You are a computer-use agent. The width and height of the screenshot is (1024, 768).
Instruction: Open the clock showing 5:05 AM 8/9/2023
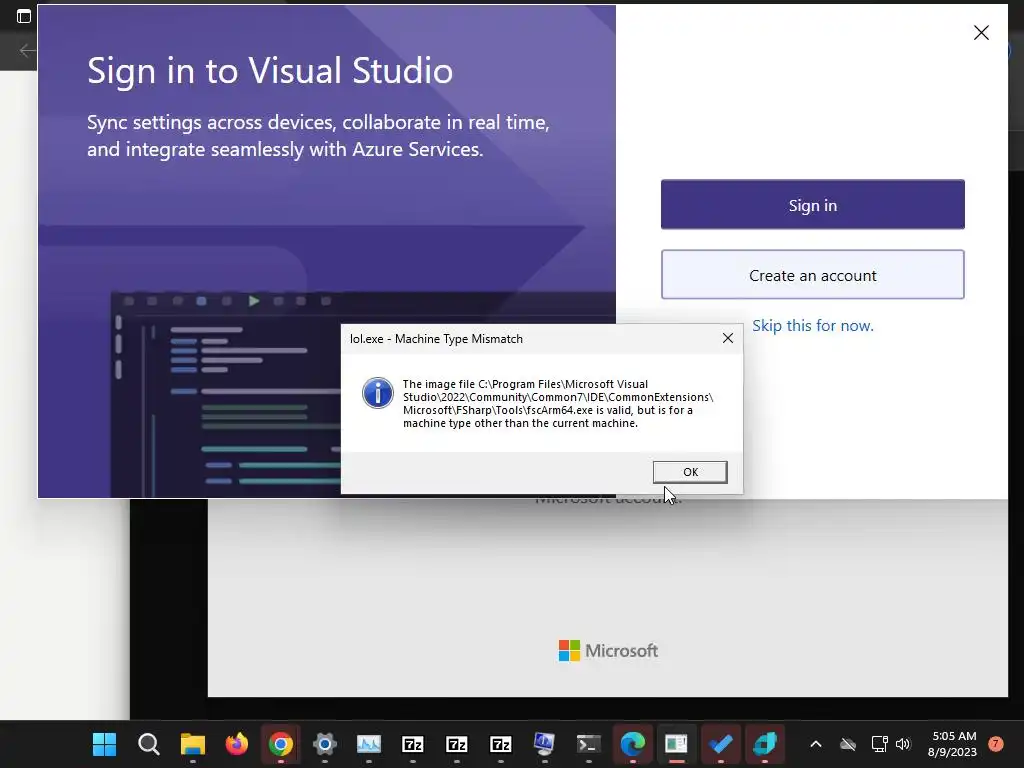(953, 744)
